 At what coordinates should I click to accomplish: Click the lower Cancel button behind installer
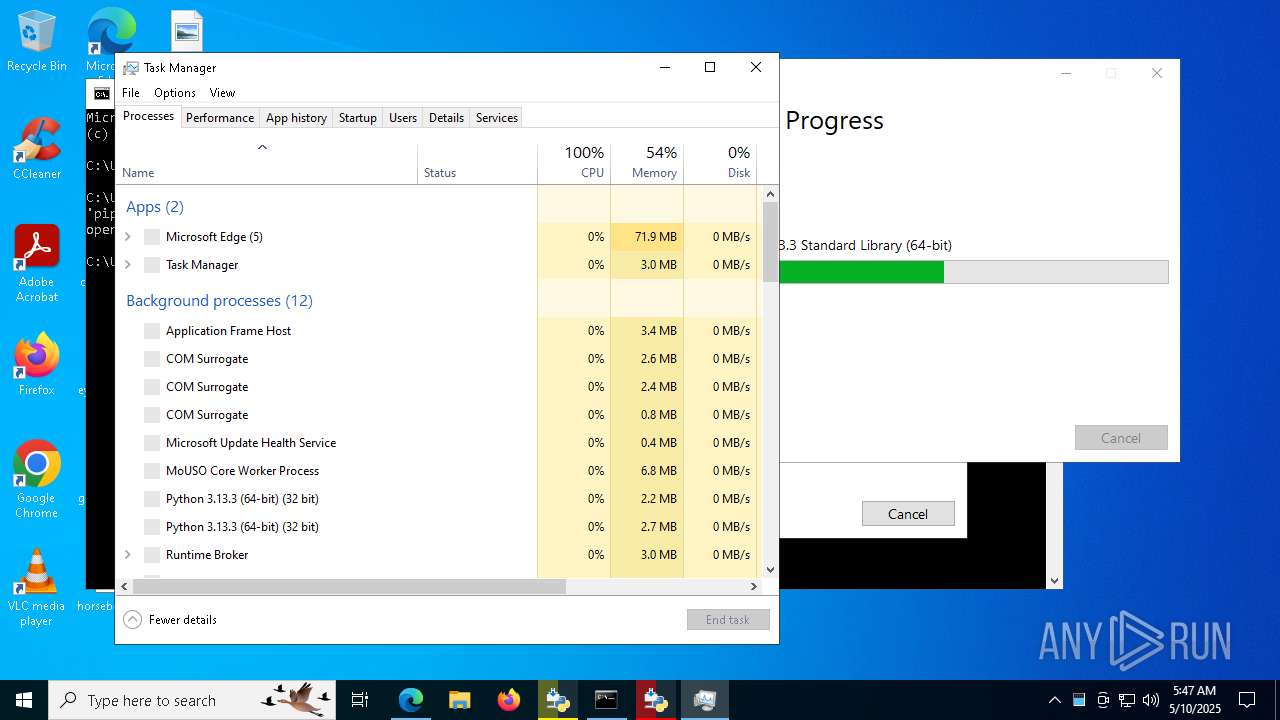(x=908, y=514)
